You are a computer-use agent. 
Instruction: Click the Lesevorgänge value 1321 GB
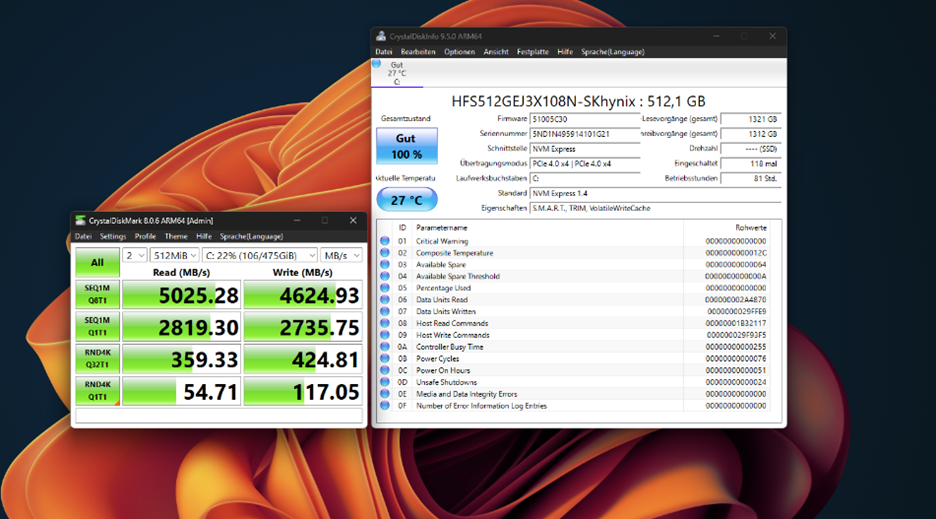pyautogui.click(x=751, y=119)
